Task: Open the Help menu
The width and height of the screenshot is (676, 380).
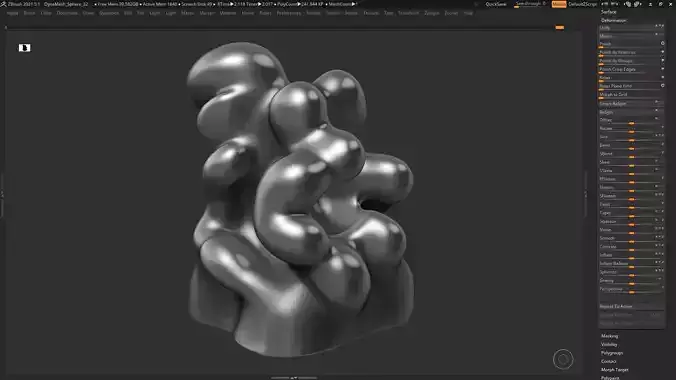Action: tap(469, 13)
